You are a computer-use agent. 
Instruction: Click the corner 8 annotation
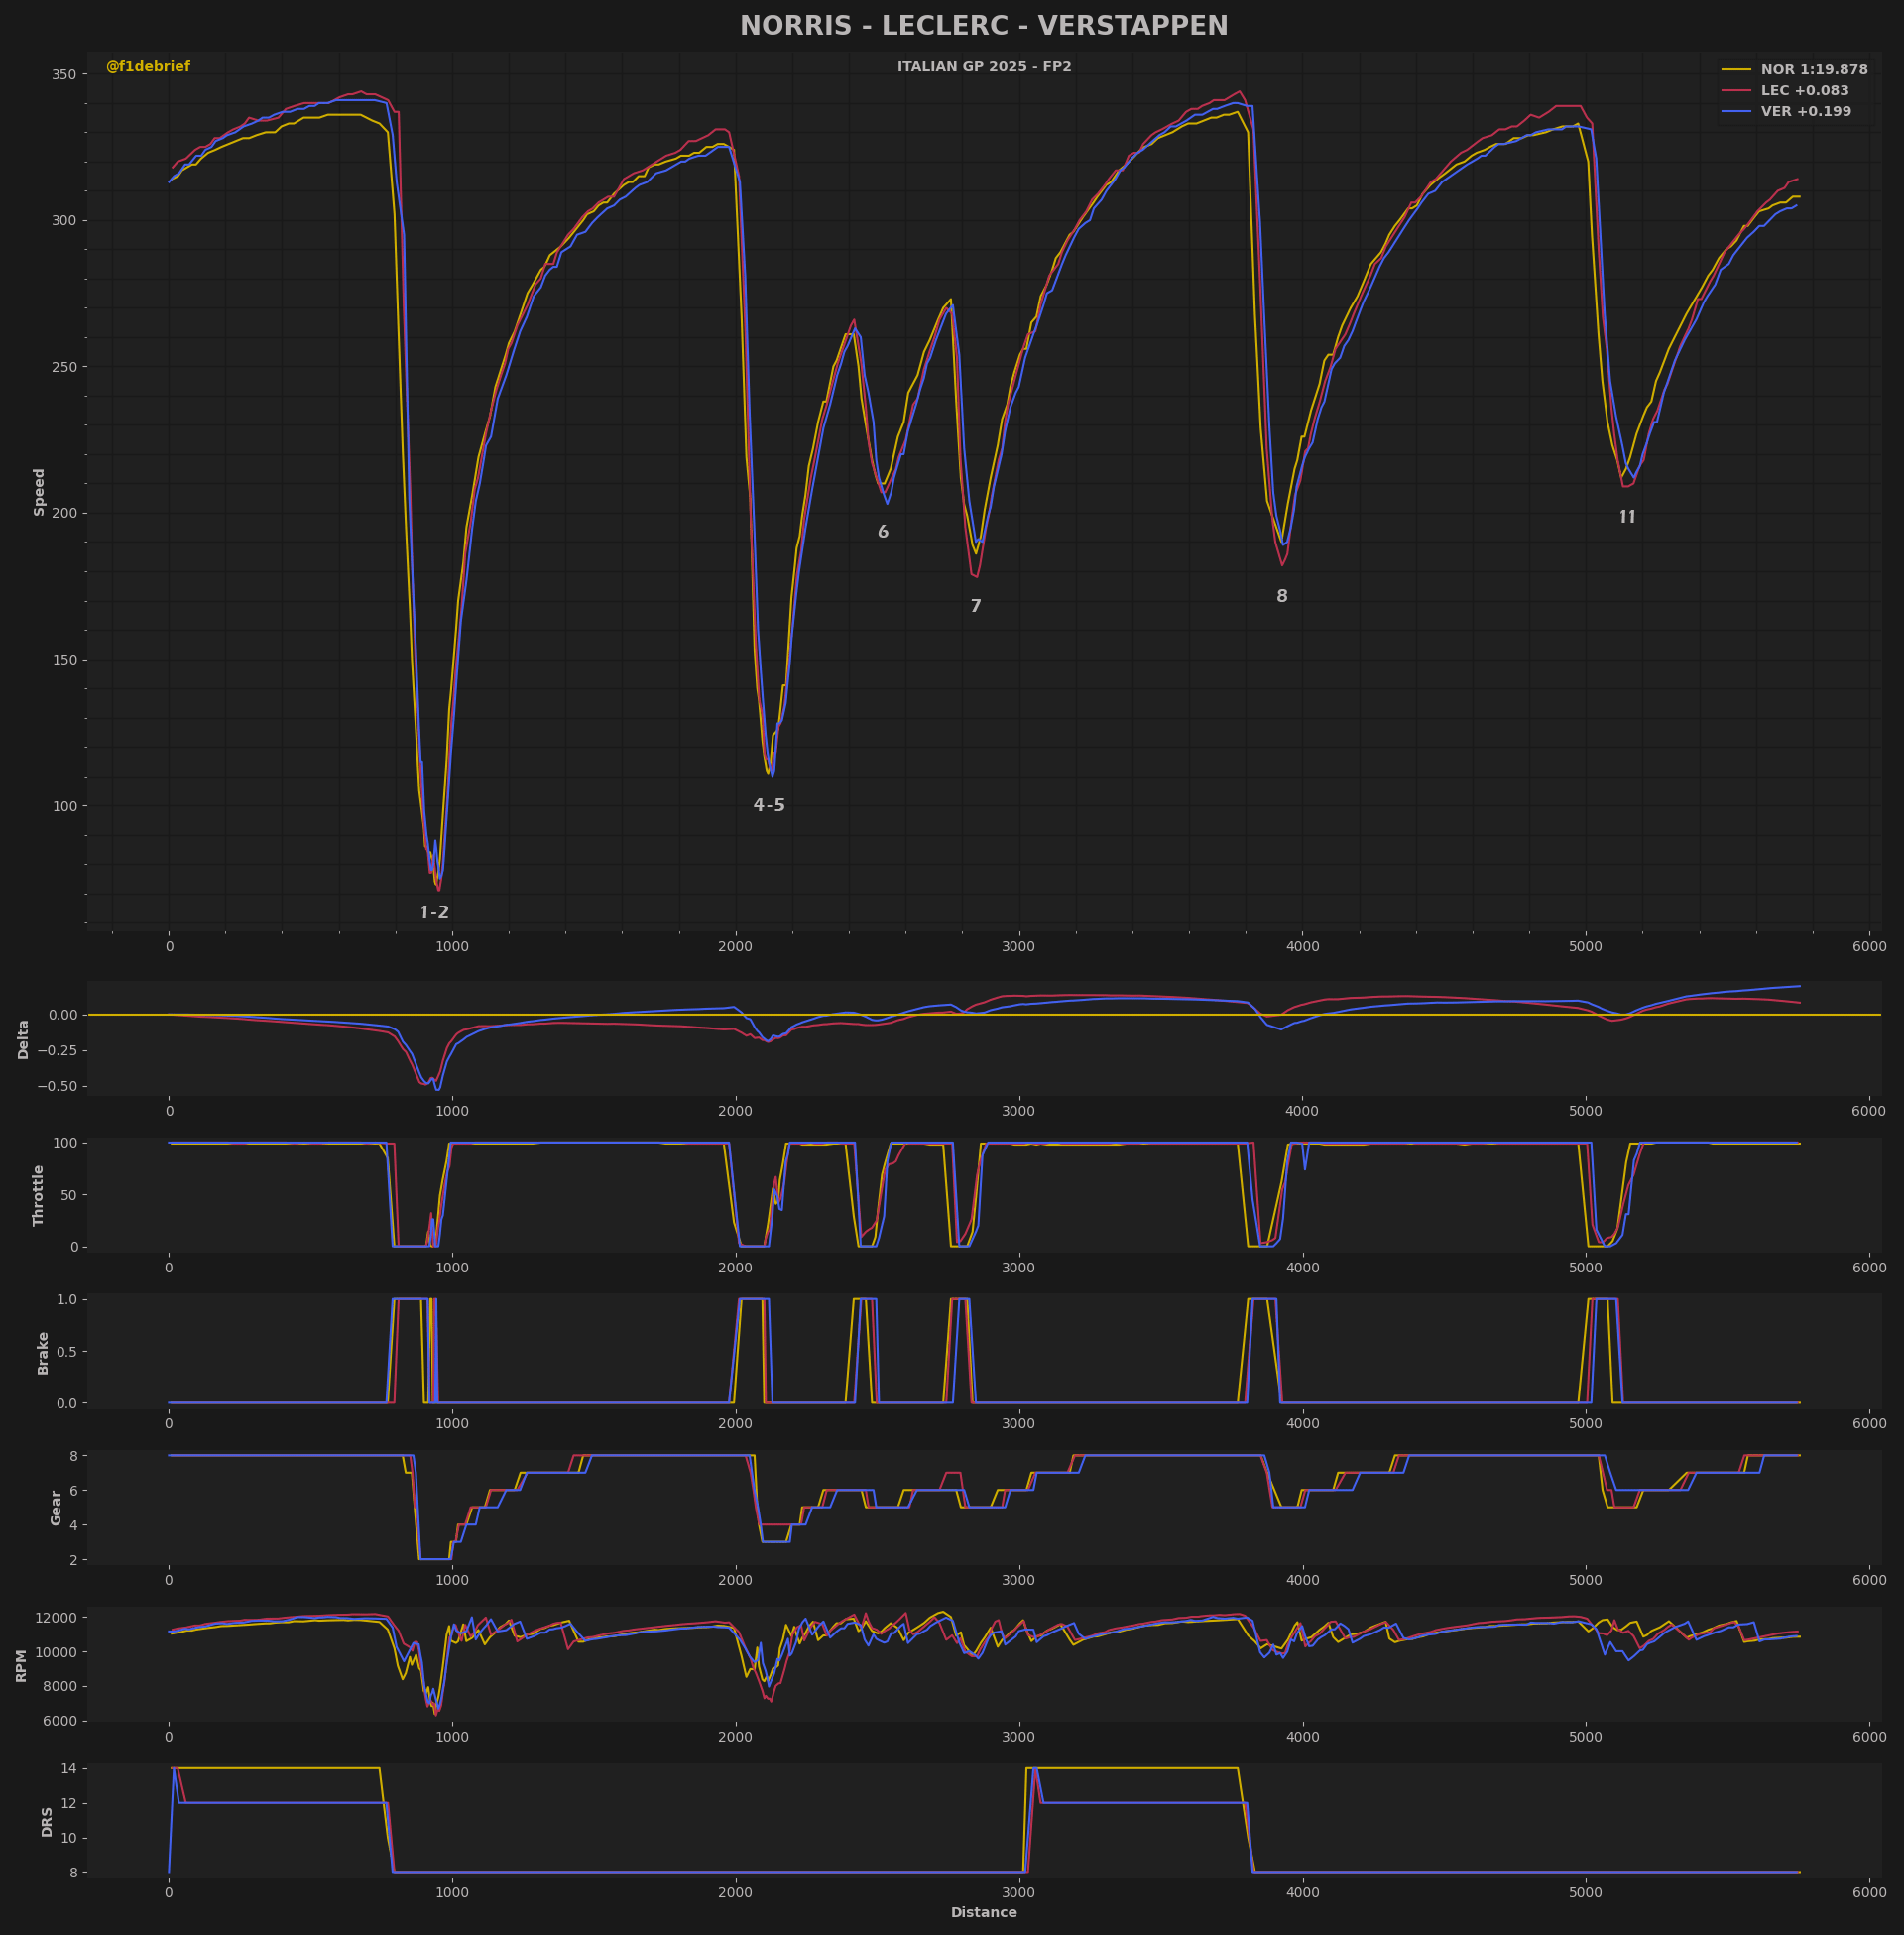coord(1282,597)
